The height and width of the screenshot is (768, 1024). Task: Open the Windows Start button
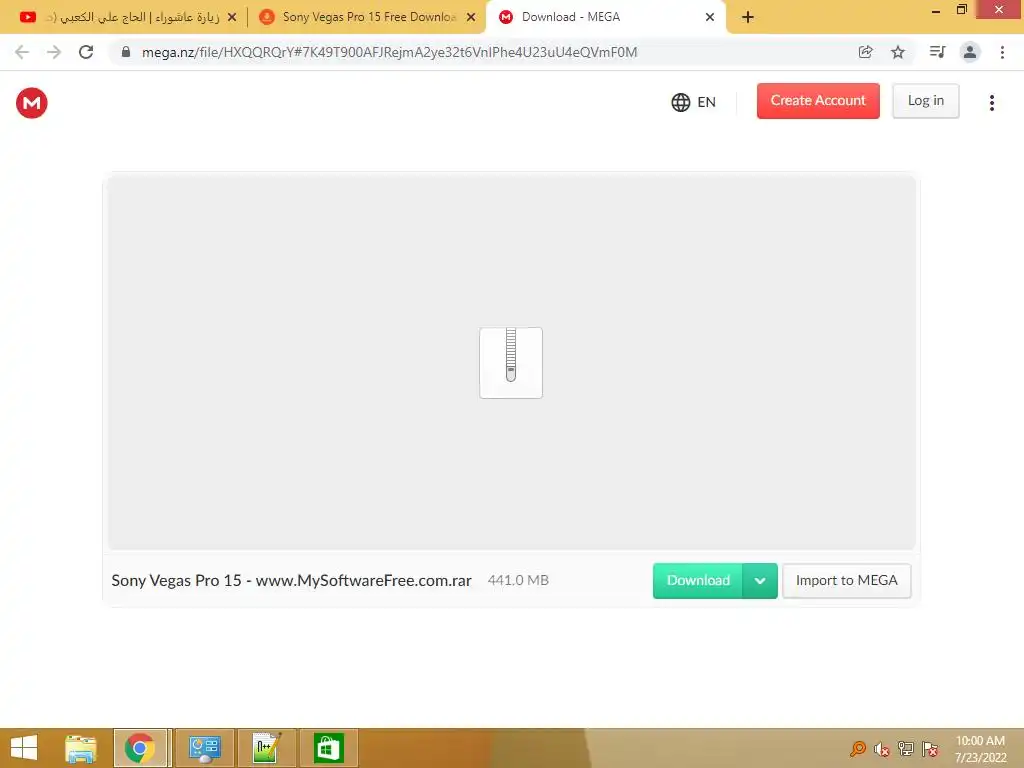[24, 748]
